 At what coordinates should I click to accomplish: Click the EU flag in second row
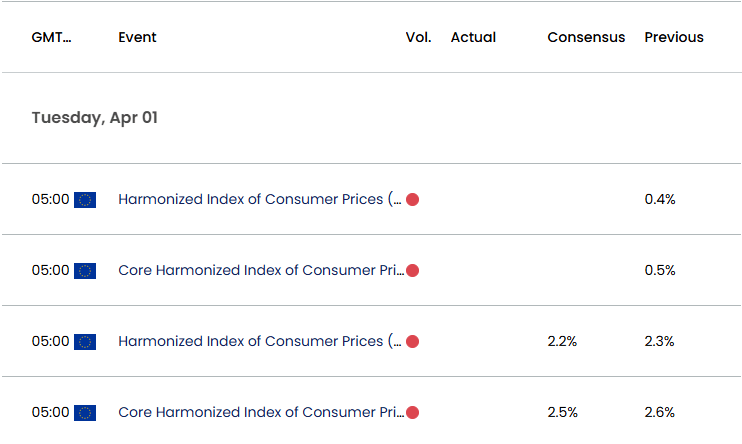tap(85, 271)
